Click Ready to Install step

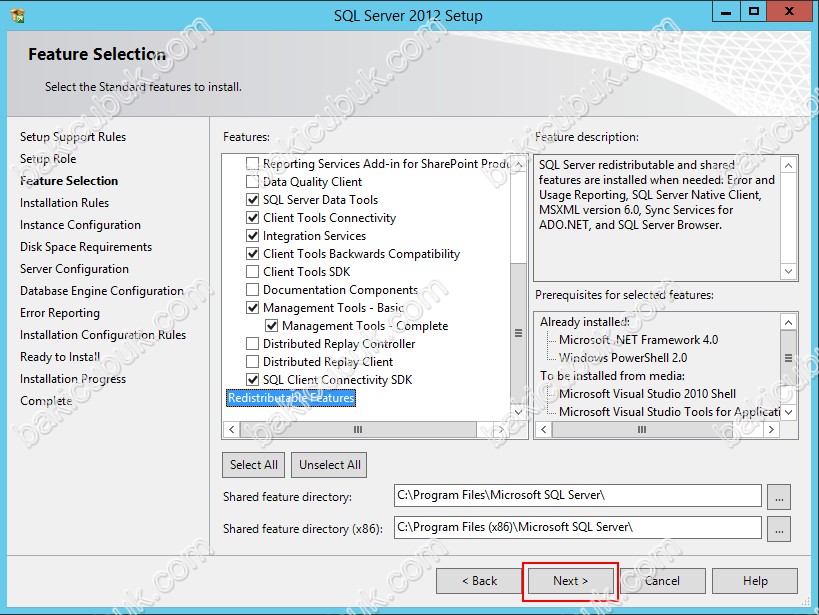coord(60,357)
